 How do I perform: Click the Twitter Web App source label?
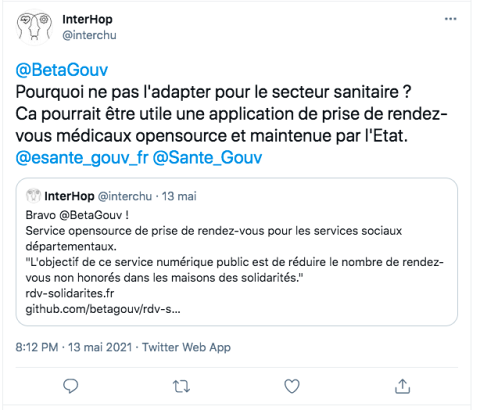(186, 347)
